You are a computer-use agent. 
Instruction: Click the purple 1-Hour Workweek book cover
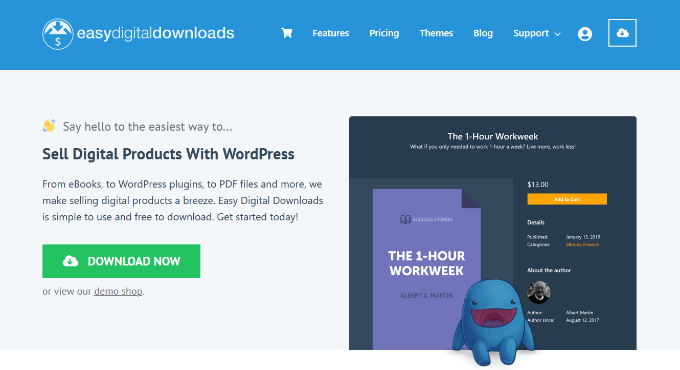pyautogui.click(x=427, y=269)
